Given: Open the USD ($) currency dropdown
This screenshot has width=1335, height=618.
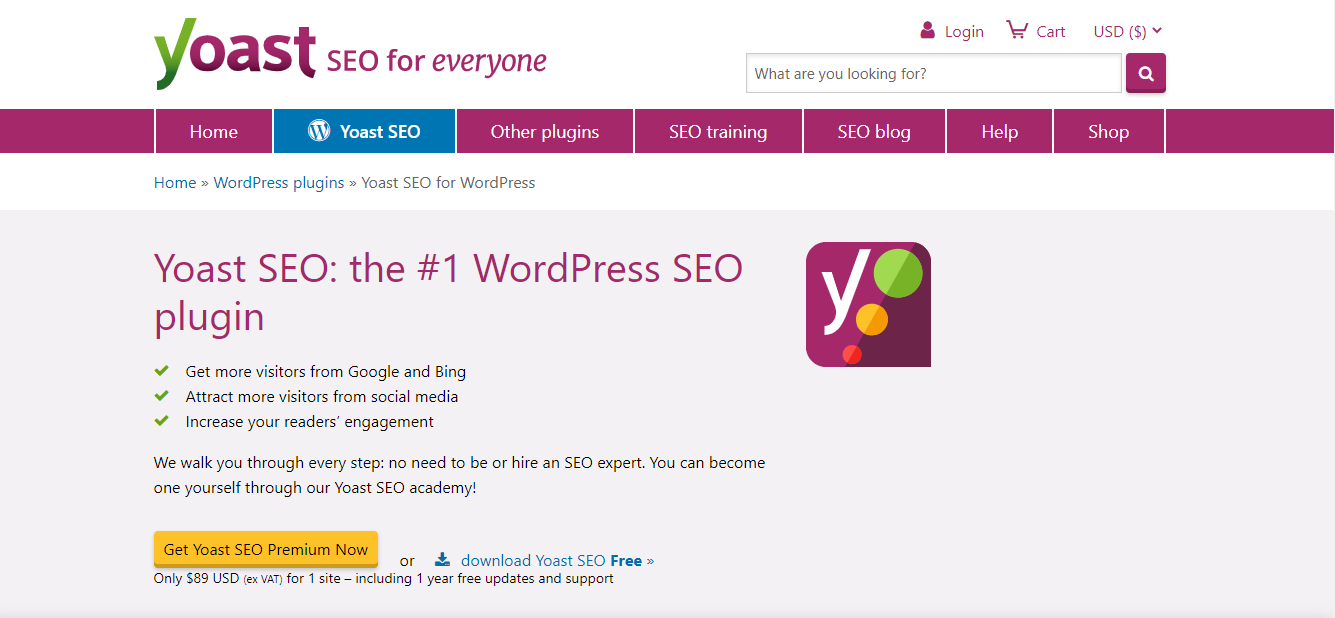Looking at the screenshot, I should click(1128, 31).
